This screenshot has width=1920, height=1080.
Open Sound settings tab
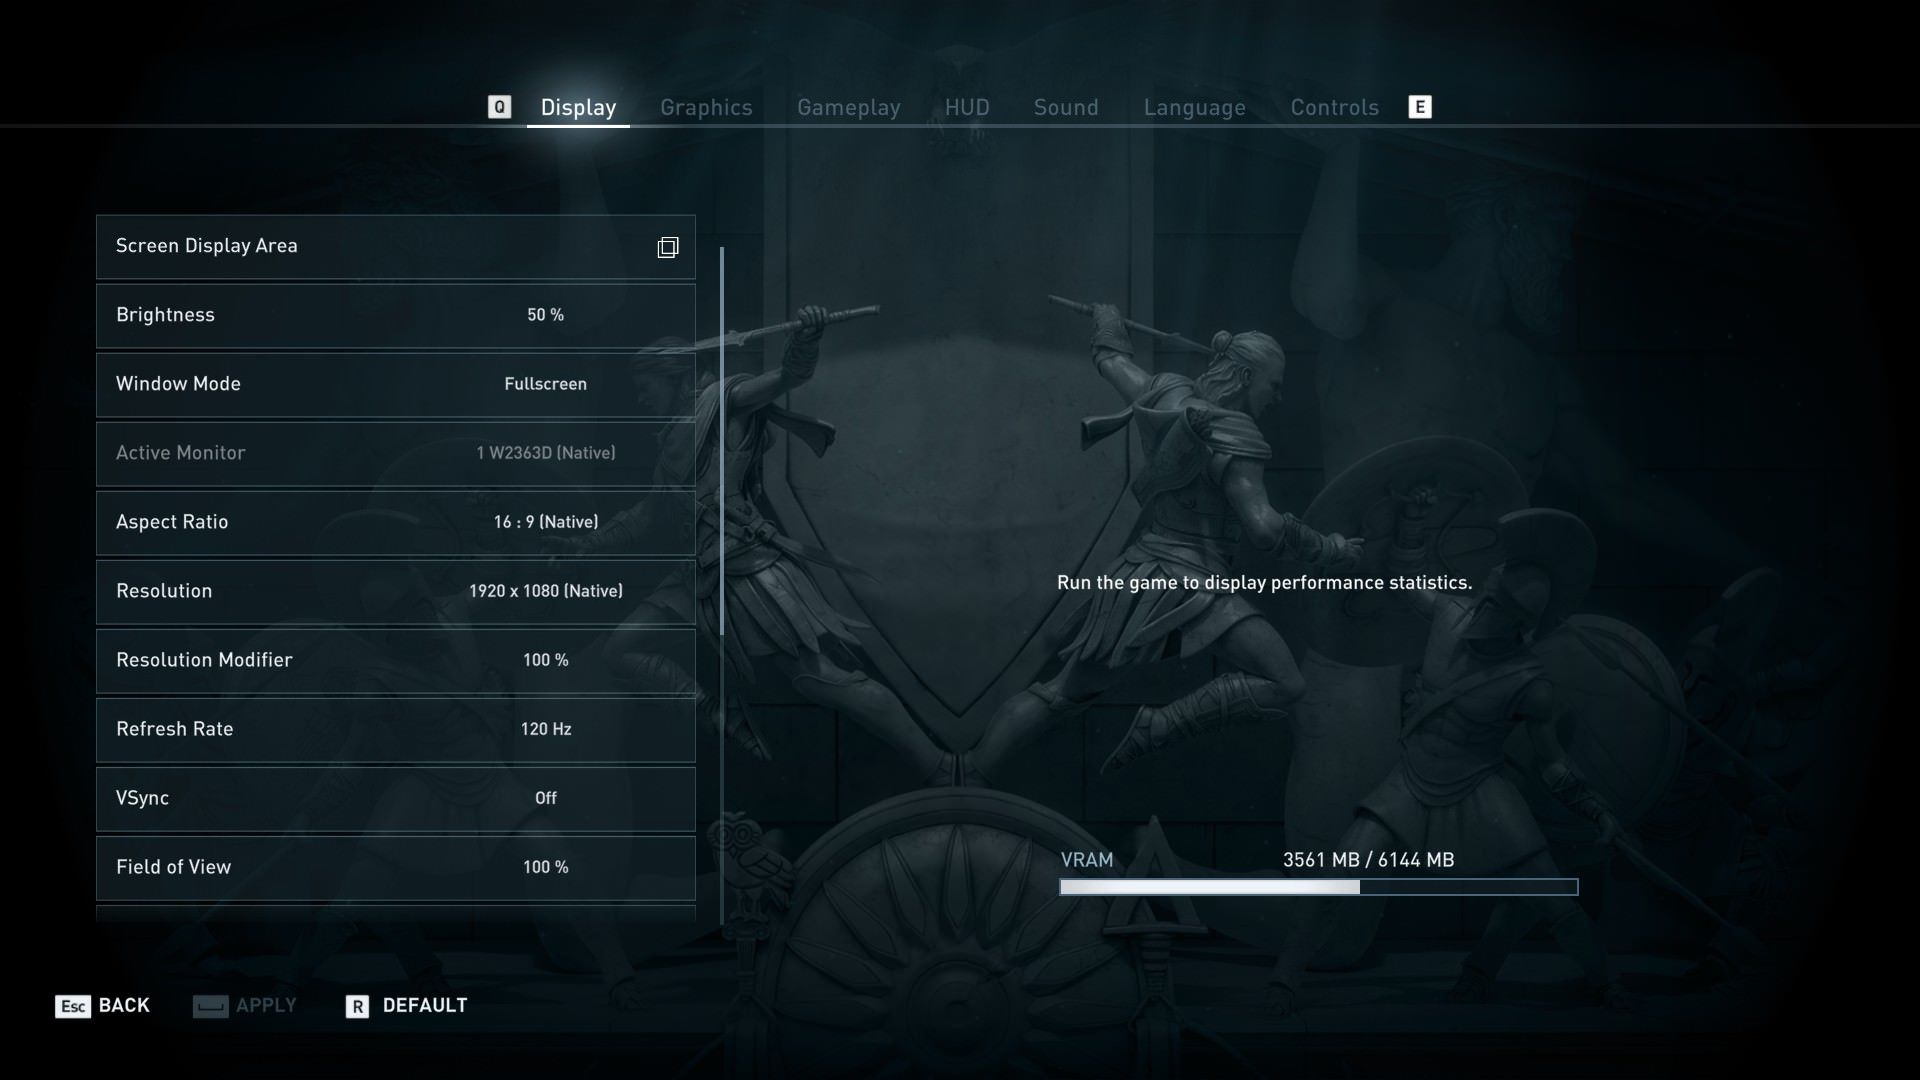pos(1065,105)
